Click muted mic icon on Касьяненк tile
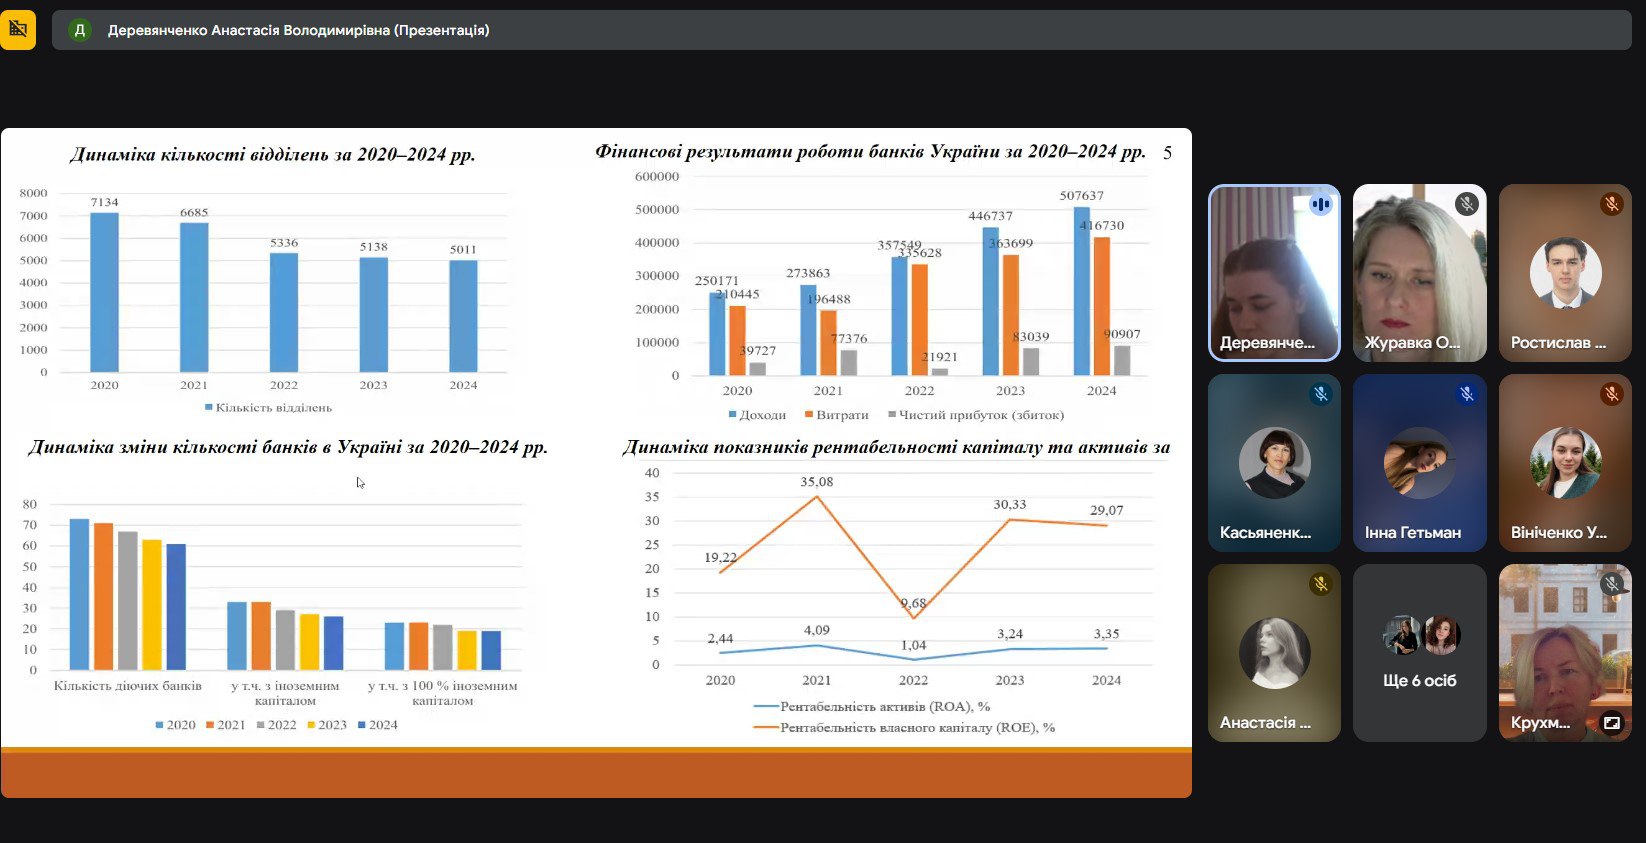1646x843 pixels. 1321,394
